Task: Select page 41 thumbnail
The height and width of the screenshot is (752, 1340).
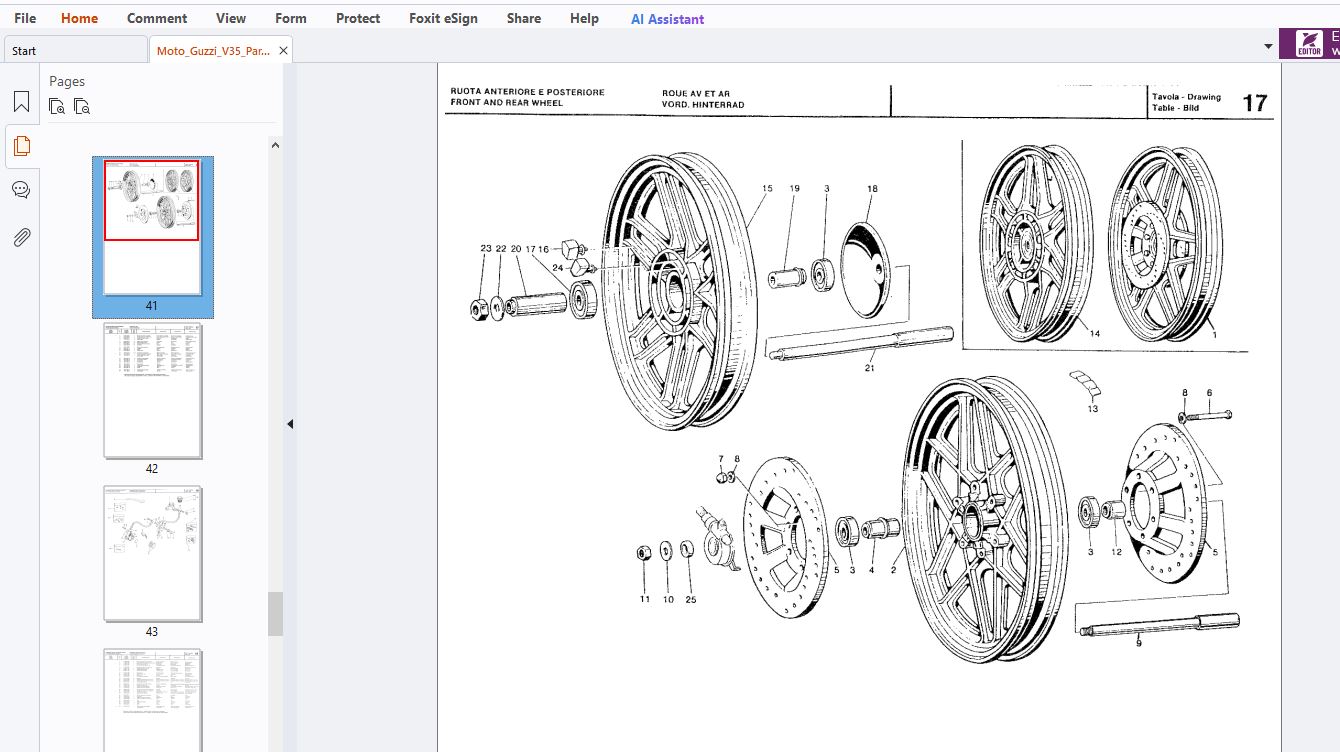Action: coord(152,227)
